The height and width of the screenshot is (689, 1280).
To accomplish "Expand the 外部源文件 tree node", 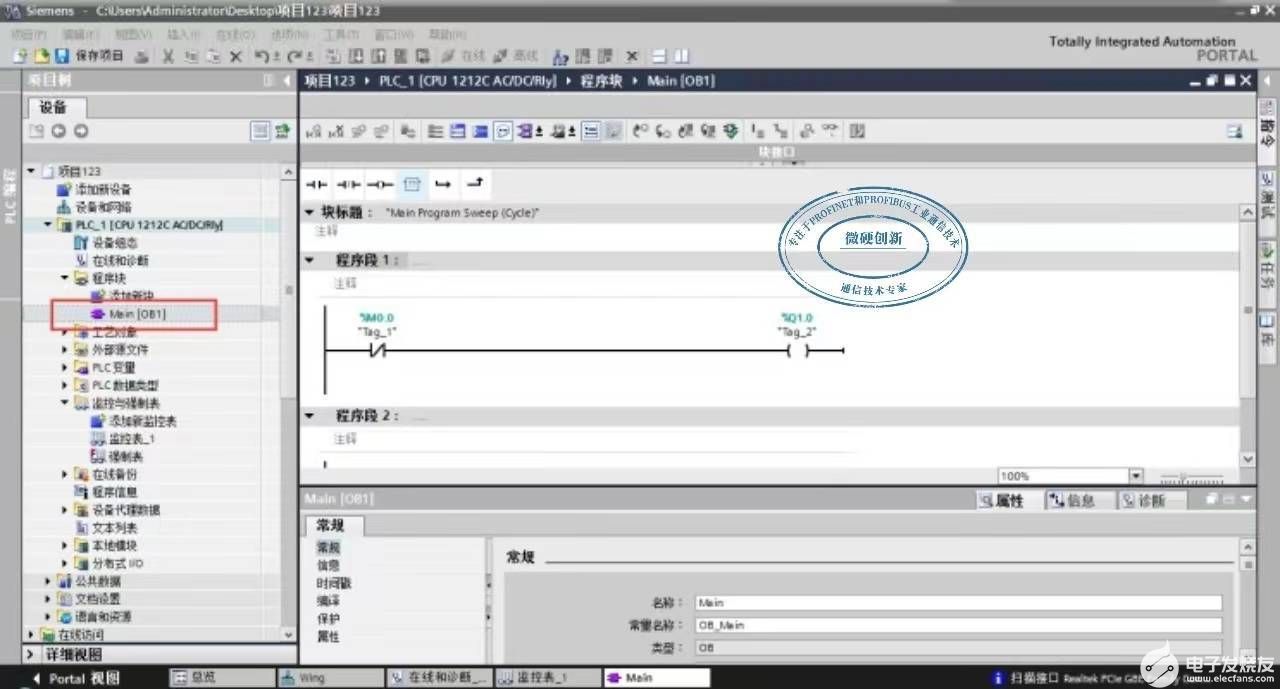I will (65, 350).
